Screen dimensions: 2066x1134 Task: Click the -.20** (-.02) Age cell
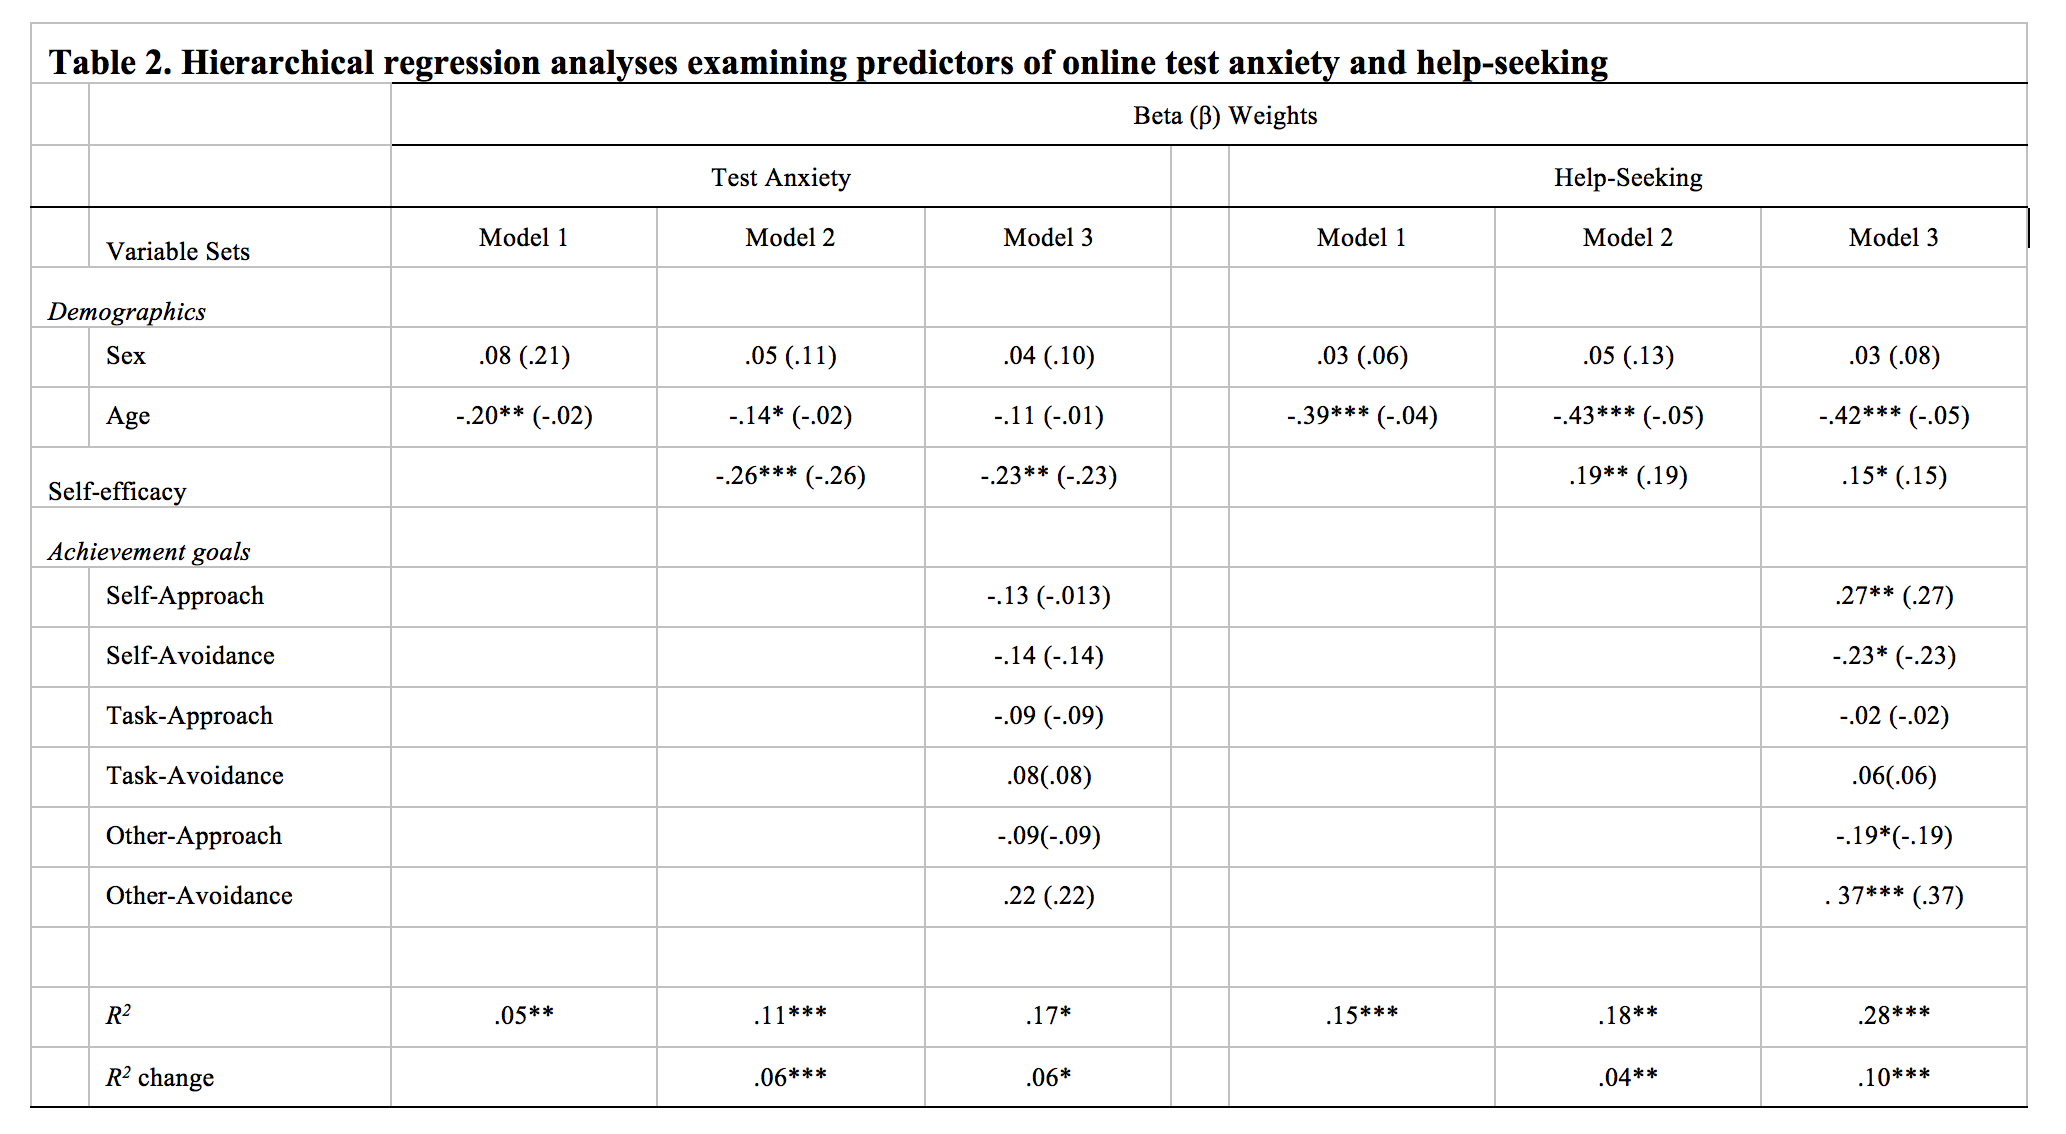pos(524,416)
